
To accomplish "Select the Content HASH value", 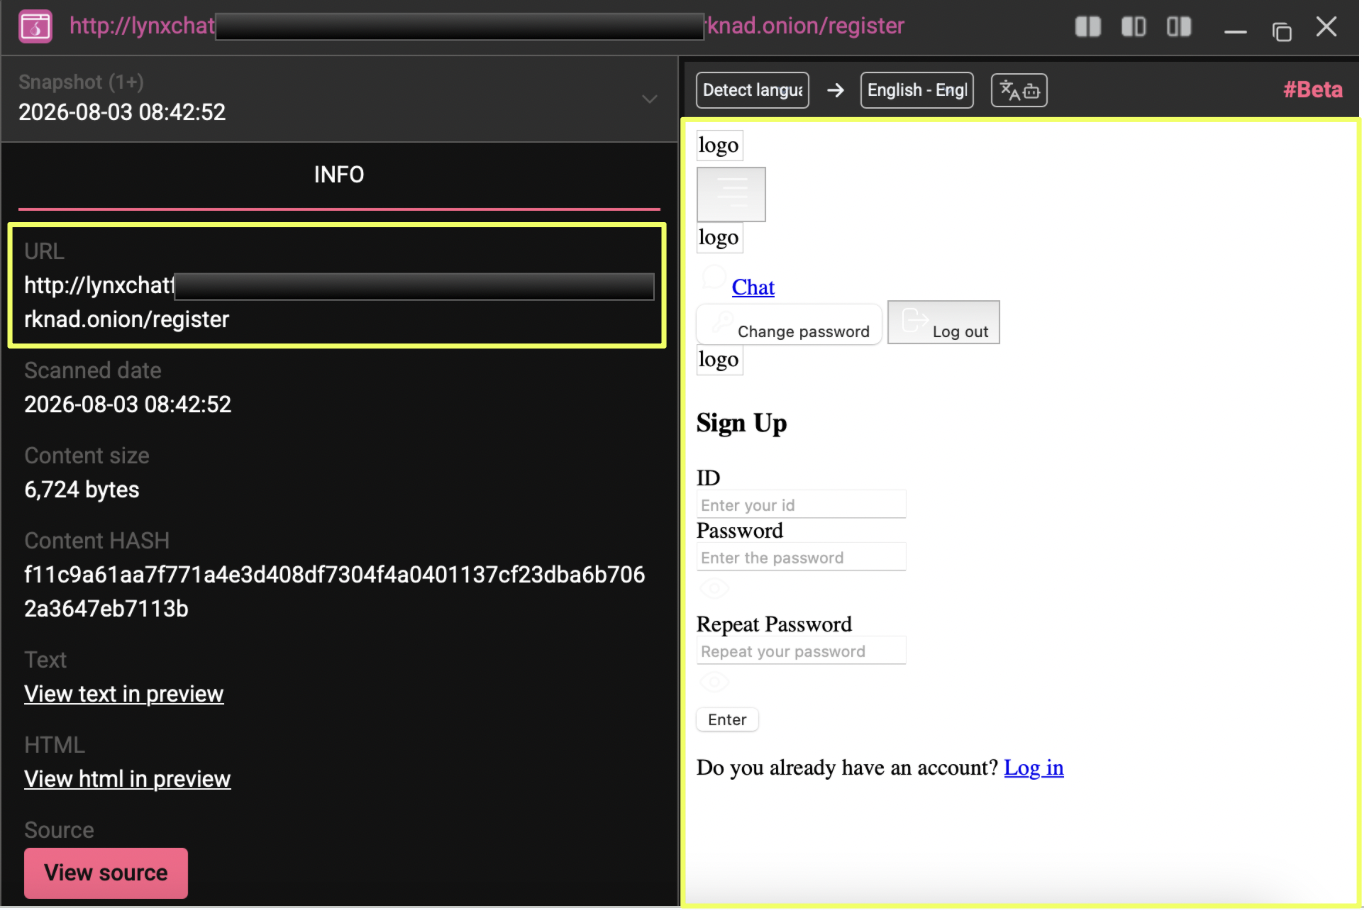I will (x=335, y=591).
